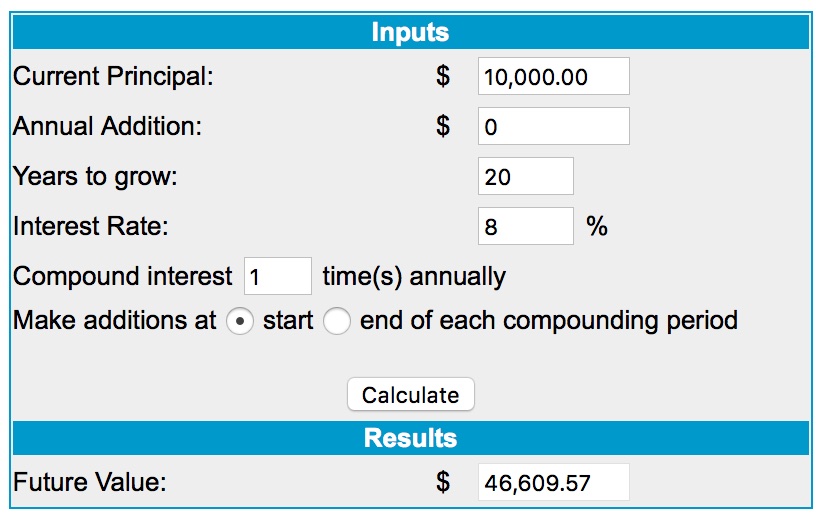Click the Interest Rate input box
822x518 pixels.
point(526,227)
